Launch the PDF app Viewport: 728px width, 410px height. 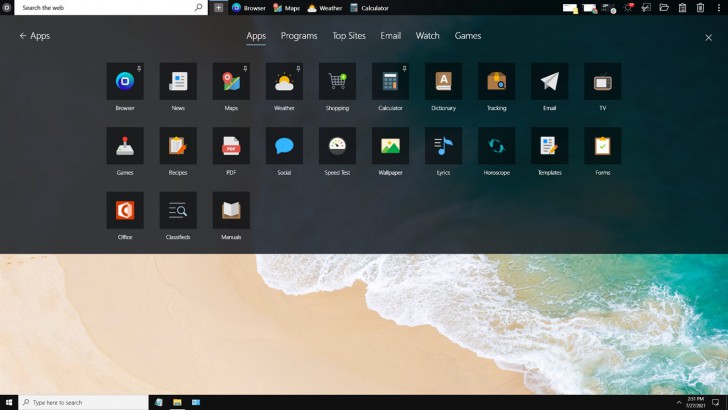(x=231, y=146)
